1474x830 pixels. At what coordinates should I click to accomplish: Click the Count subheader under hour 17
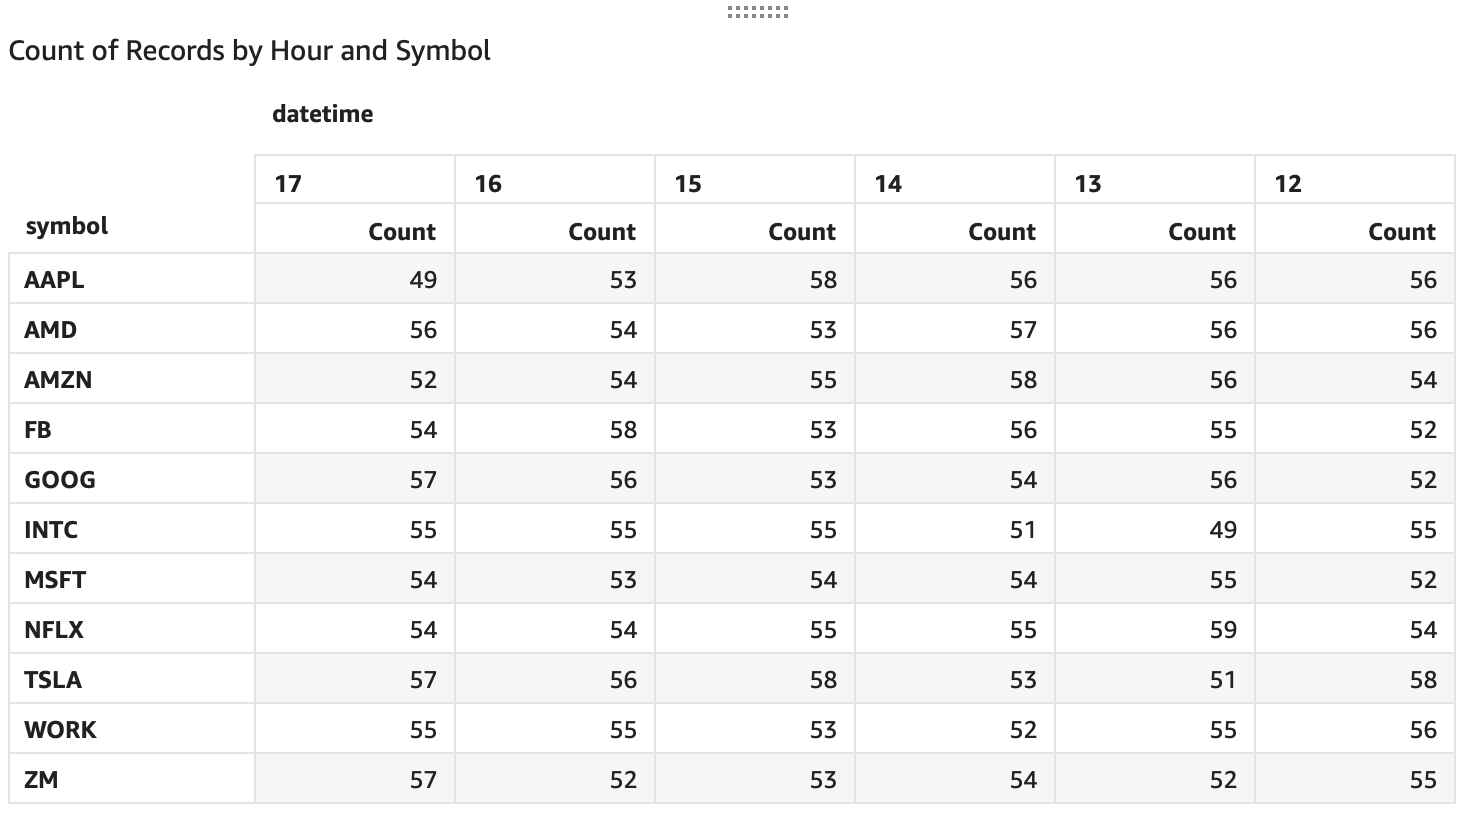point(402,232)
